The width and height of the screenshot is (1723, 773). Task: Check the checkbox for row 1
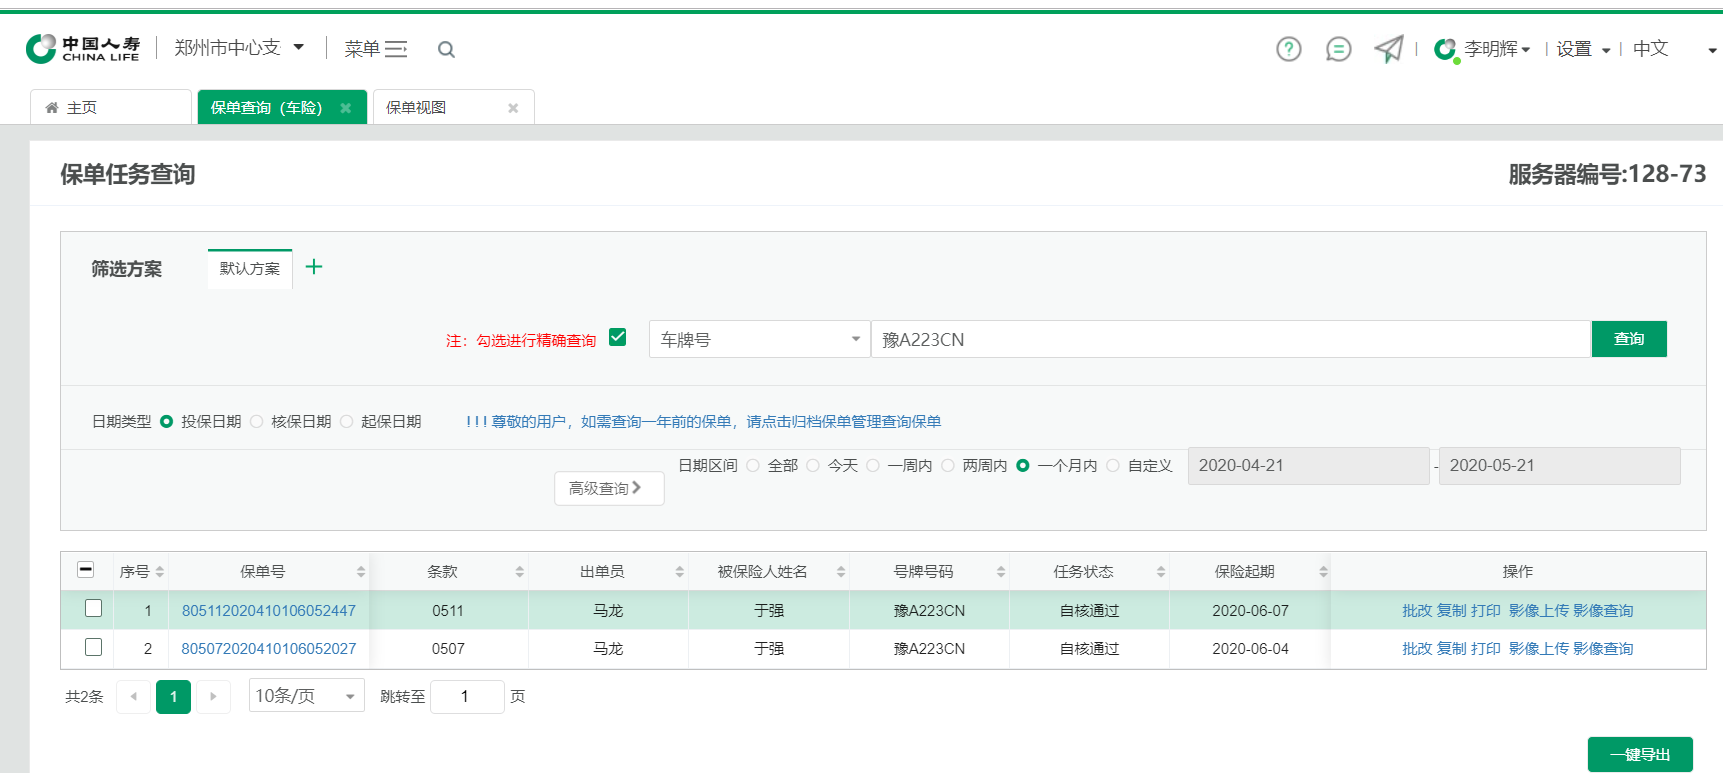(93, 609)
